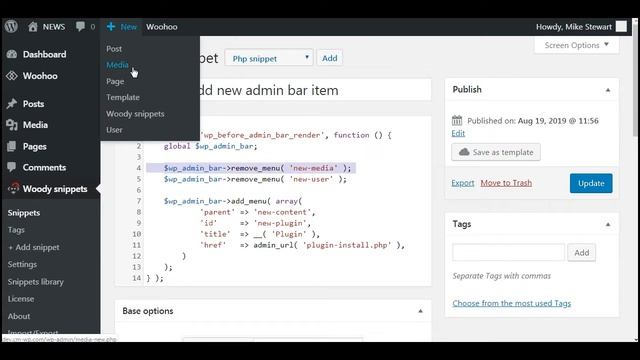Open the Php snippet type dropdown
The height and width of the screenshot is (360, 640).
point(269,58)
